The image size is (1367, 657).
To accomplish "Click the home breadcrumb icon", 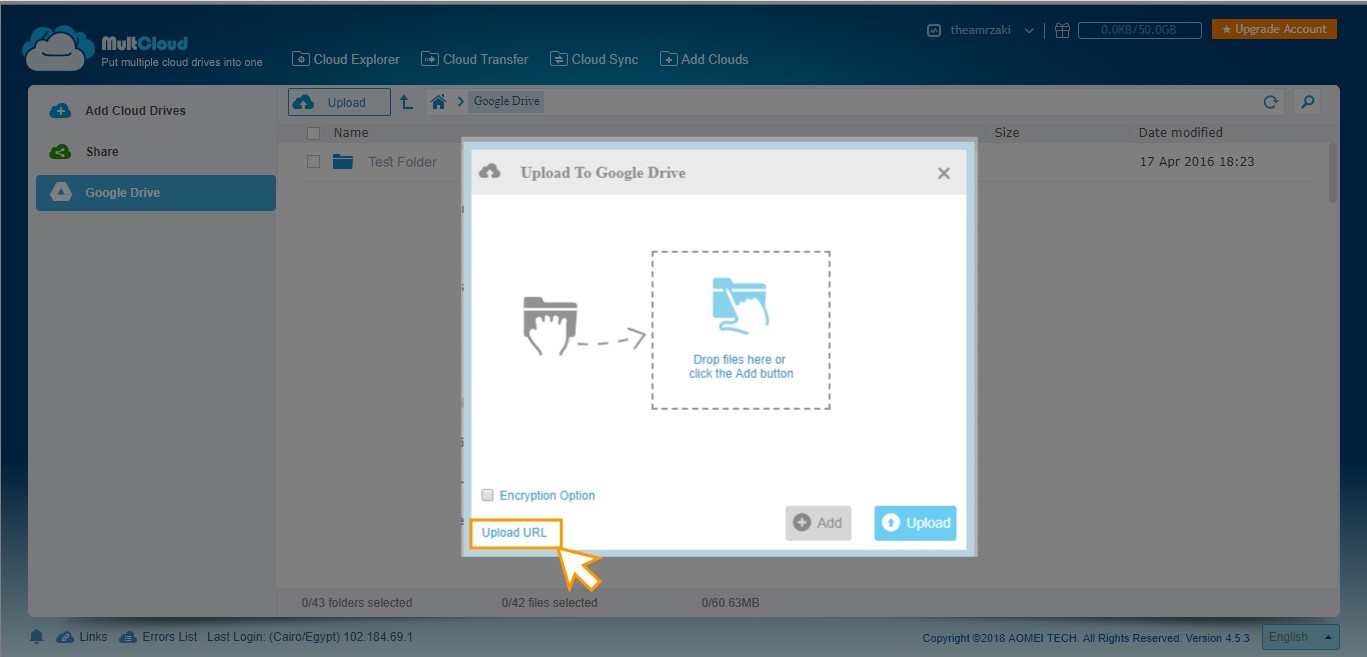I will pyautogui.click(x=437, y=101).
